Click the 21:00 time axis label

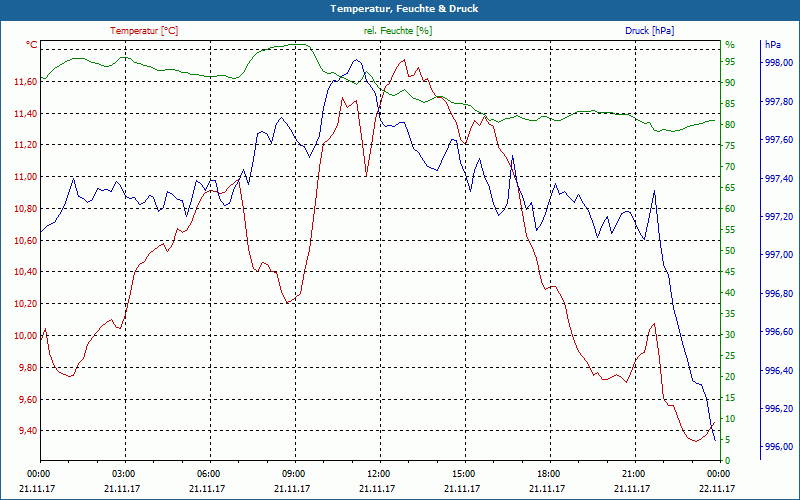(633, 473)
